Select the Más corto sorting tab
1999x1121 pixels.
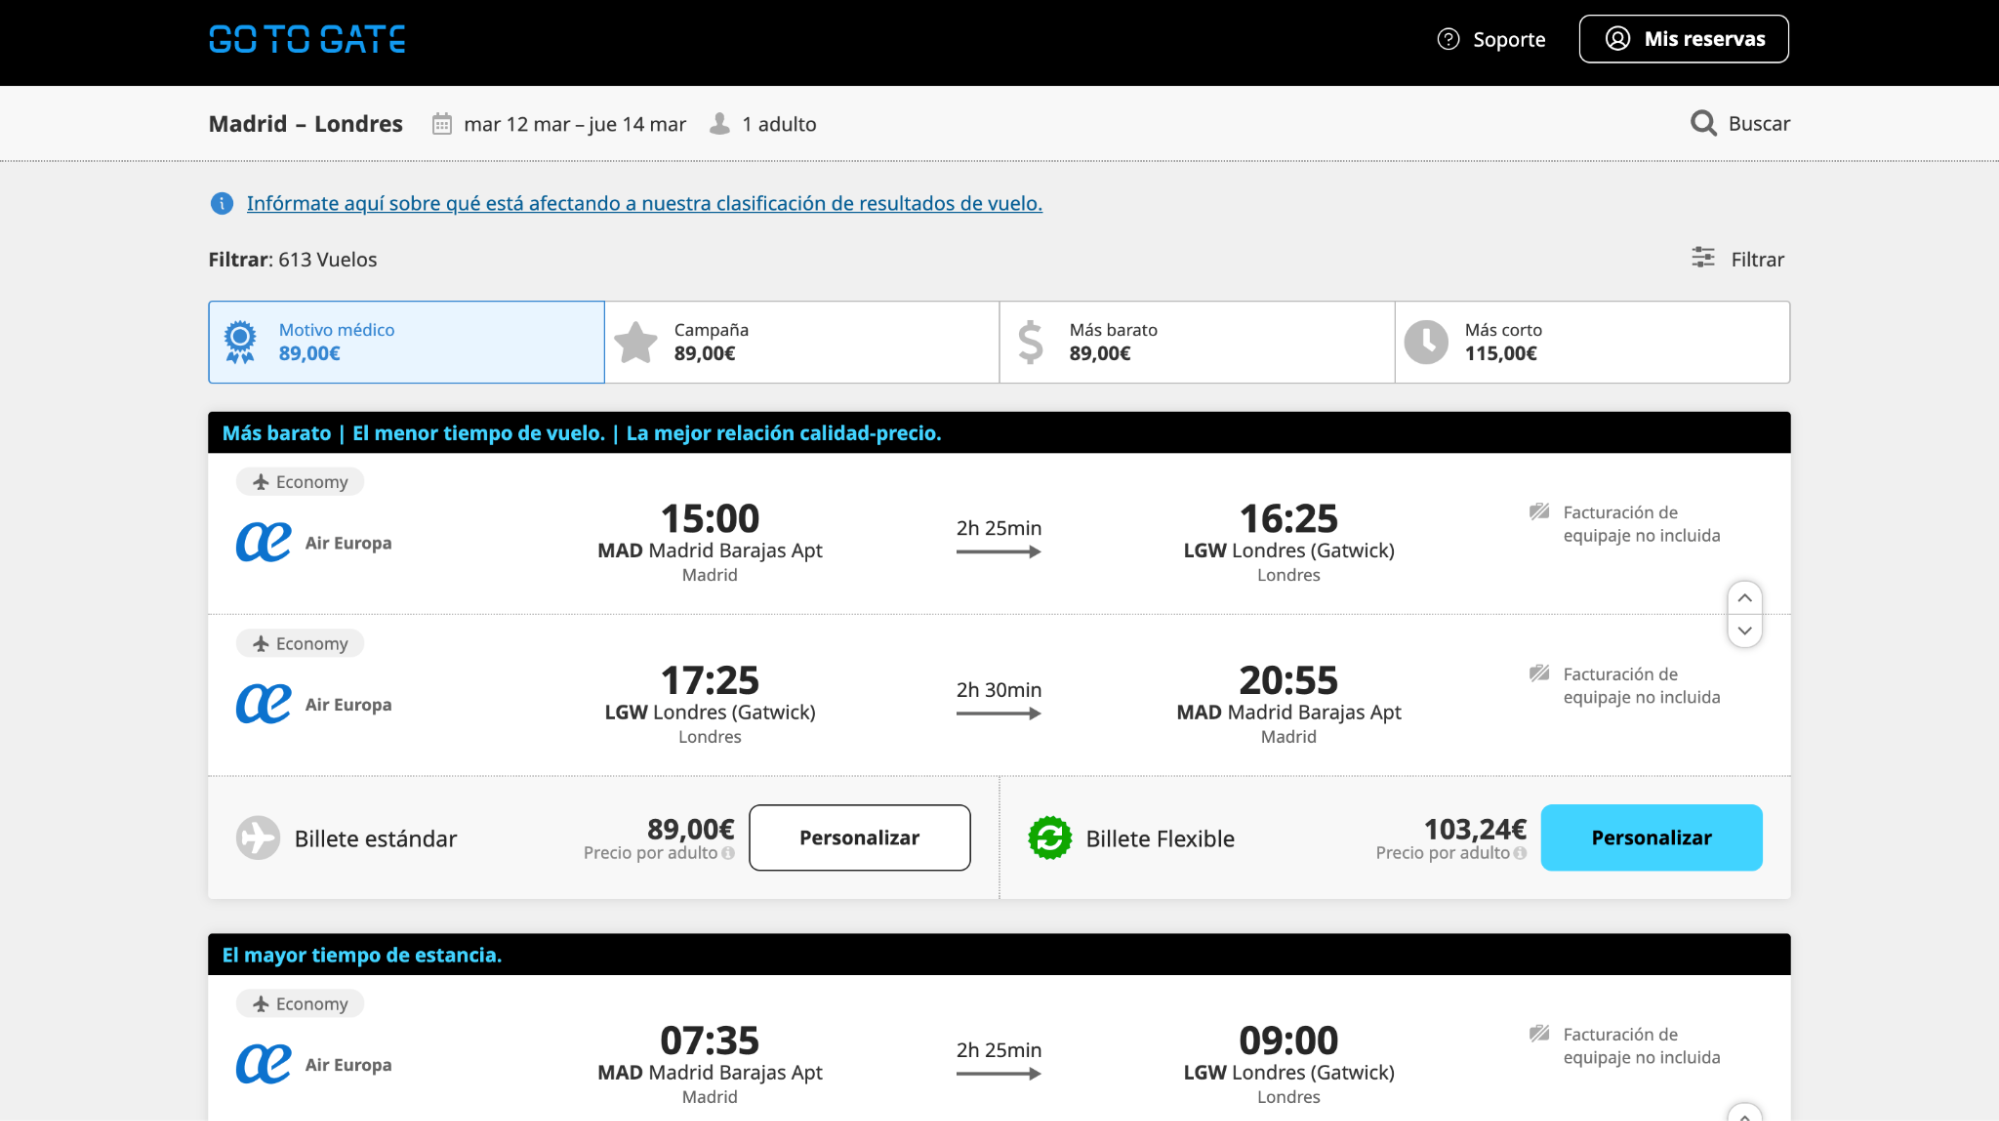(1592, 342)
